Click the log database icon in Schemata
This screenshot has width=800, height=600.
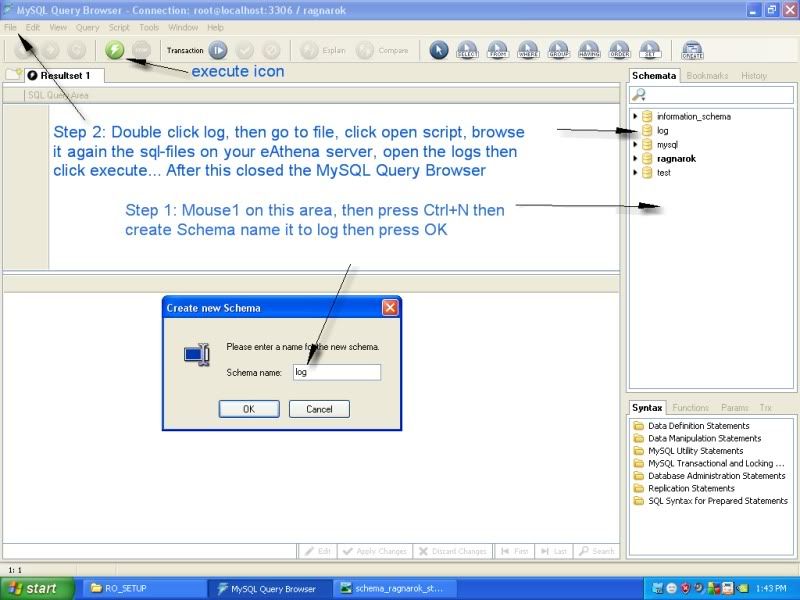(x=647, y=131)
